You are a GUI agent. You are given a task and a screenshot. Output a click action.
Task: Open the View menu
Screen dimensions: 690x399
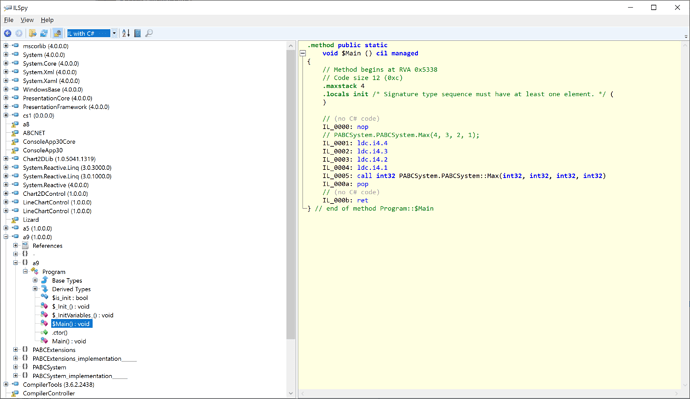(27, 20)
